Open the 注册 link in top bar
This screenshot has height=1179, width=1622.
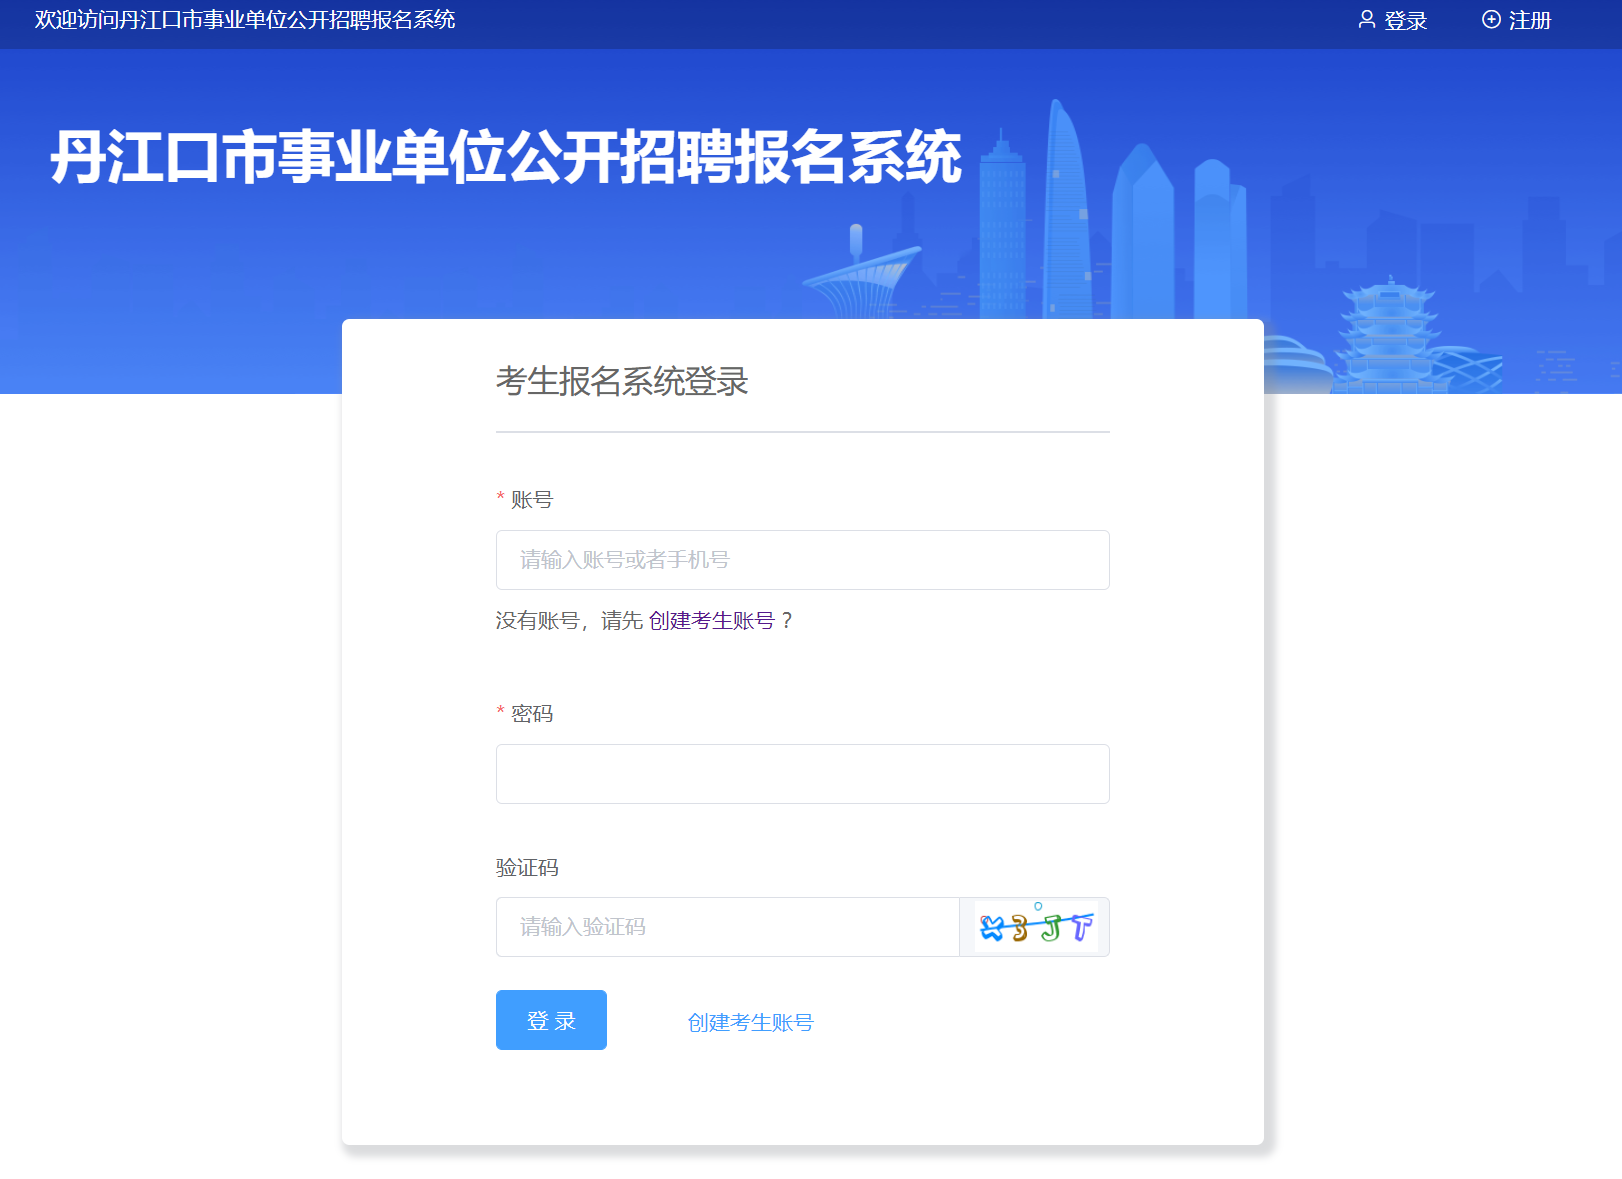1530,20
